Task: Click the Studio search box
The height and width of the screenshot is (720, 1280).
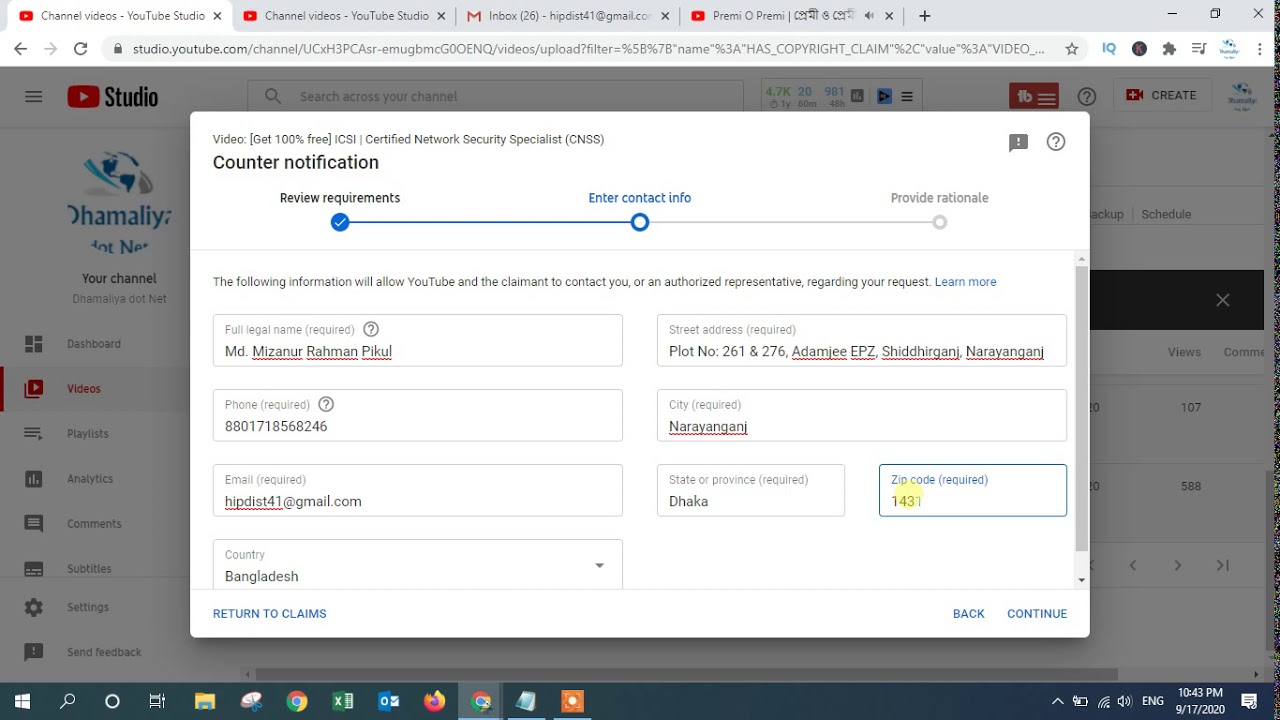Action: pyautogui.click(x=496, y=96)
